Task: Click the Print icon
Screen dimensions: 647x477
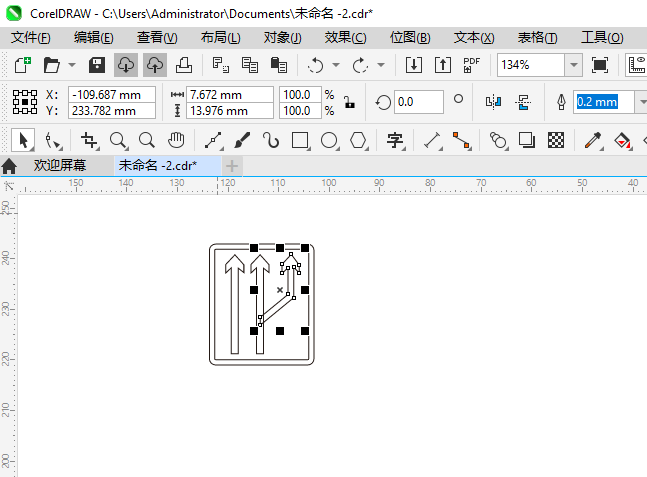Action: [184, 65]
